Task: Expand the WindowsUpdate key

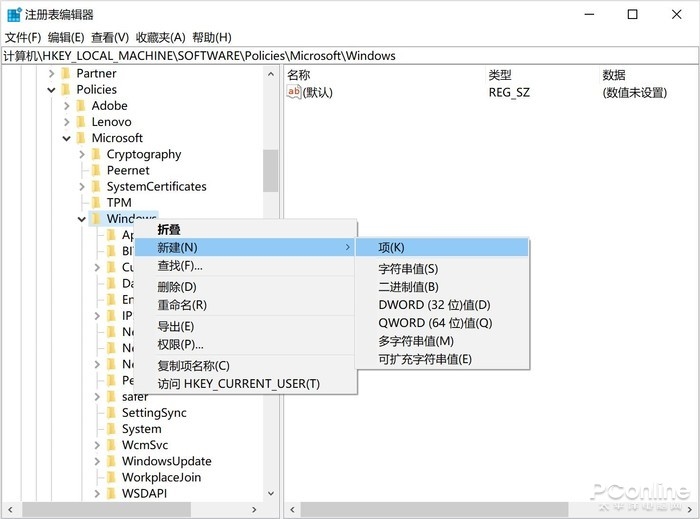Action: pos(97,461)
